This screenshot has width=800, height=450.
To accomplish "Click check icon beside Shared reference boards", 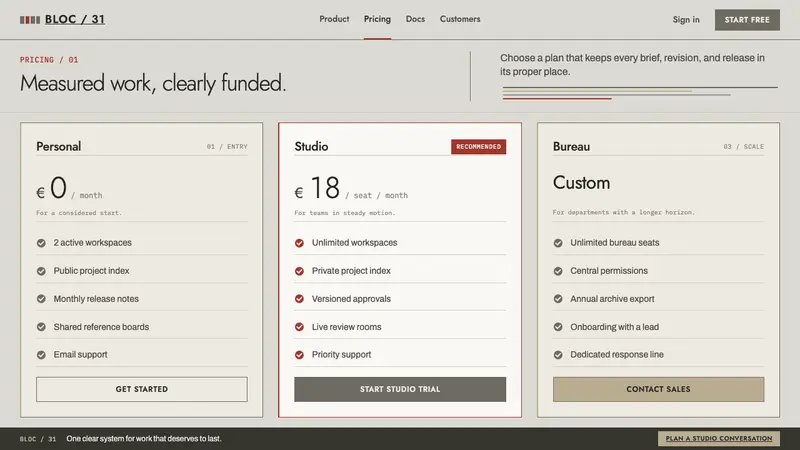I will pyautogui.click(x=41, y=327).
